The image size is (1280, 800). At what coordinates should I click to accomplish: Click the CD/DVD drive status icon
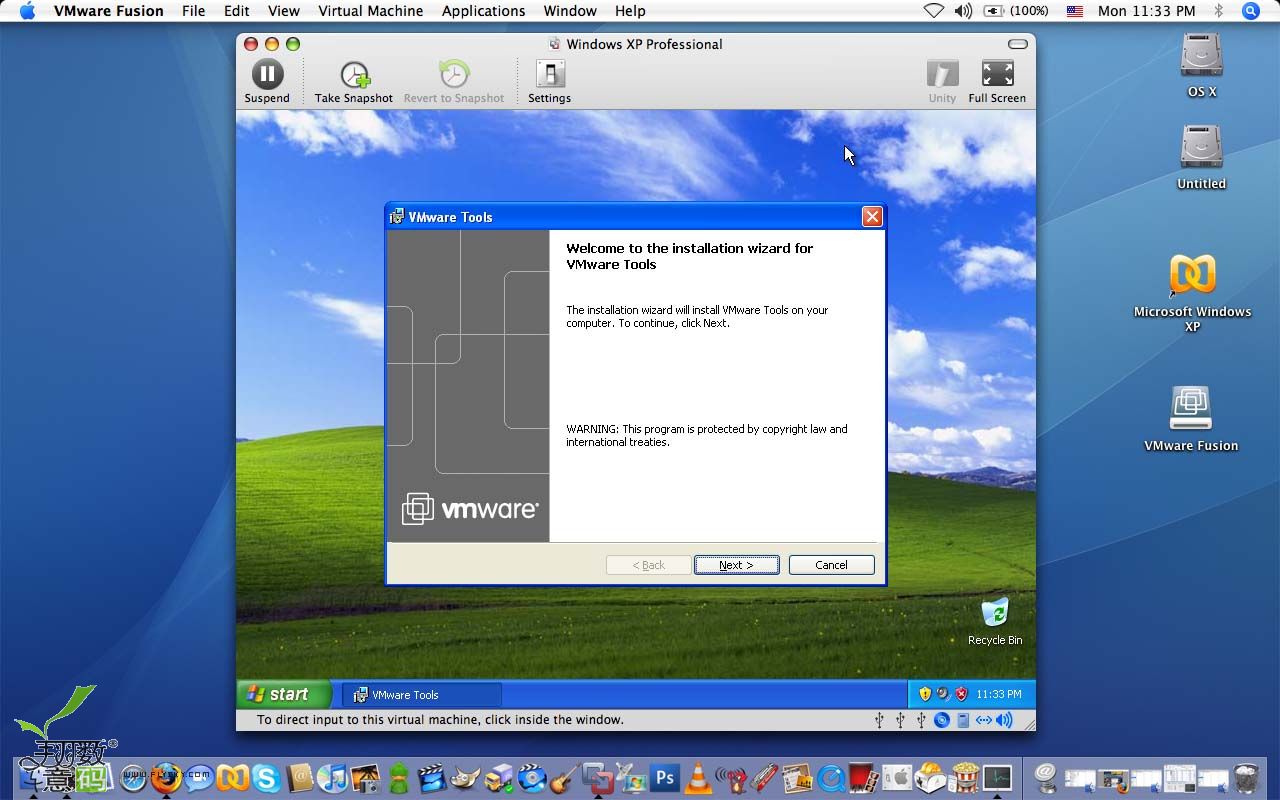(942, 720)
